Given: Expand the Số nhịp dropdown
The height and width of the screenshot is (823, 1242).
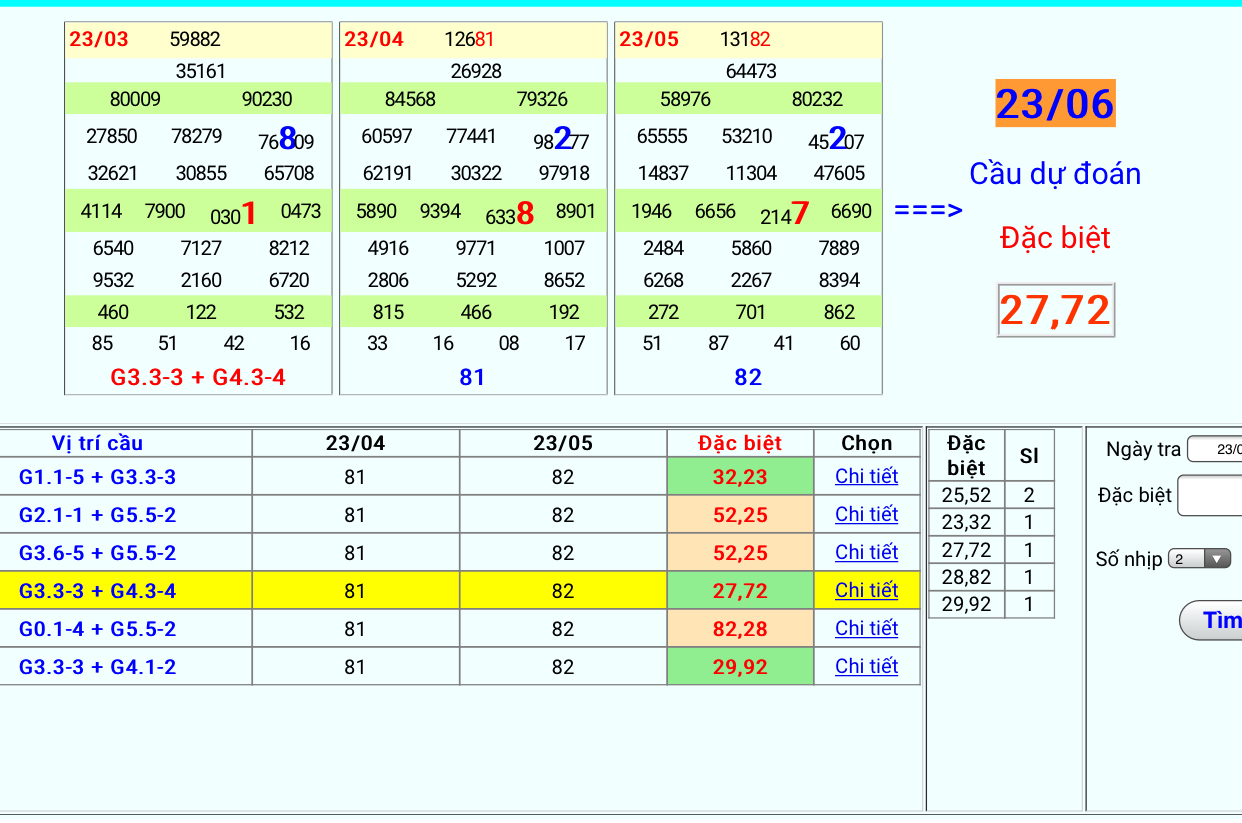Looking at the screenshot, I should 1200,559.
